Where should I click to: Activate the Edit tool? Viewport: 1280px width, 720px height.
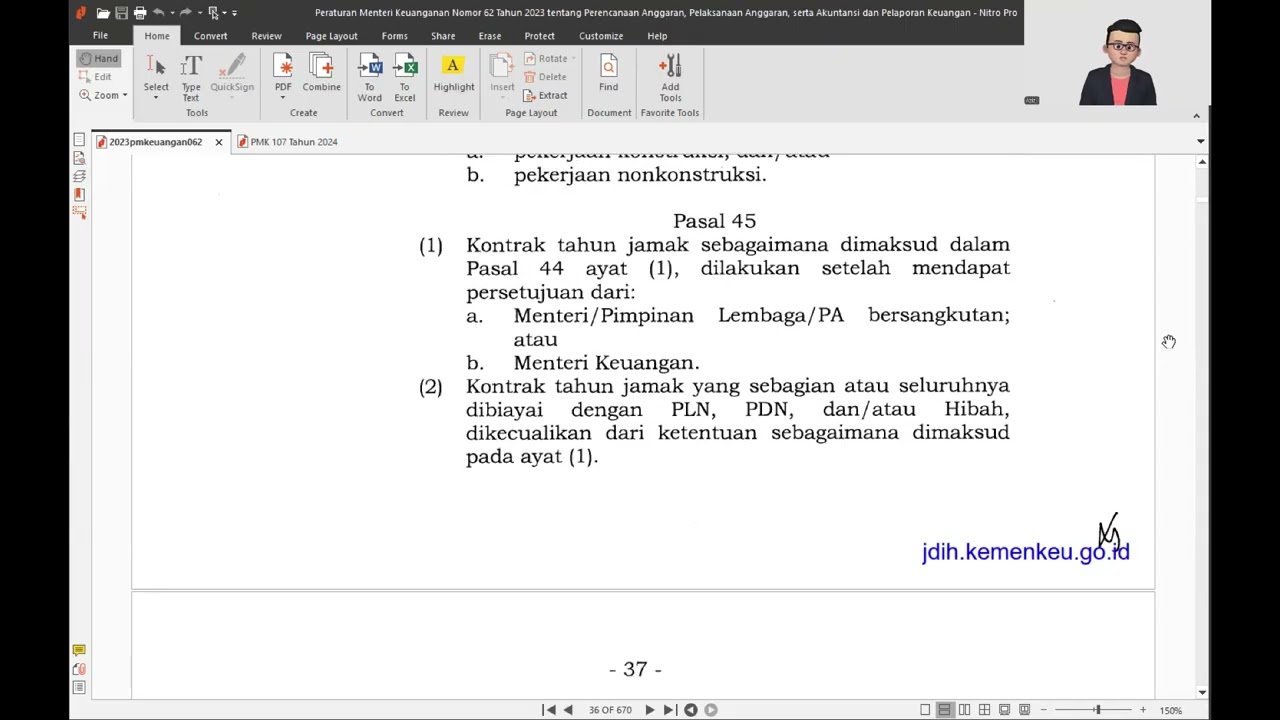[x=96, y=77]
